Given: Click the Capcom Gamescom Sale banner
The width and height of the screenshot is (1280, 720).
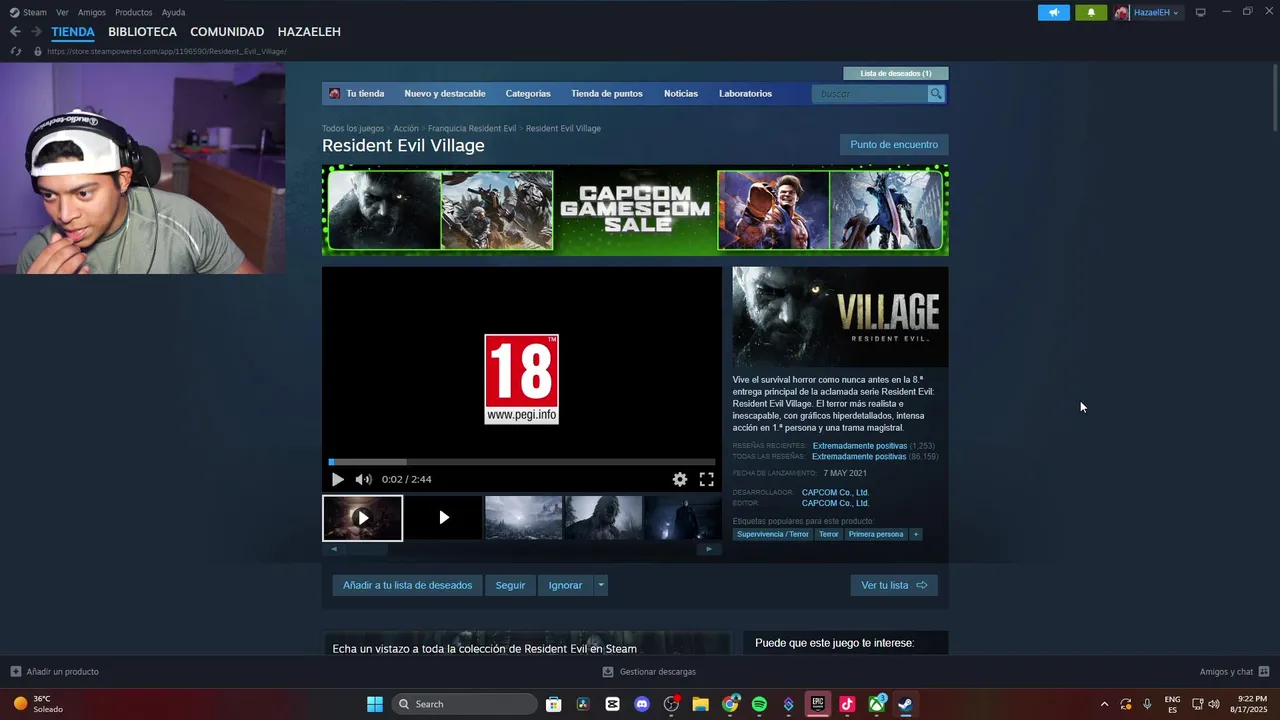Looking at the screenshot, I should click(x=635, y=210).
